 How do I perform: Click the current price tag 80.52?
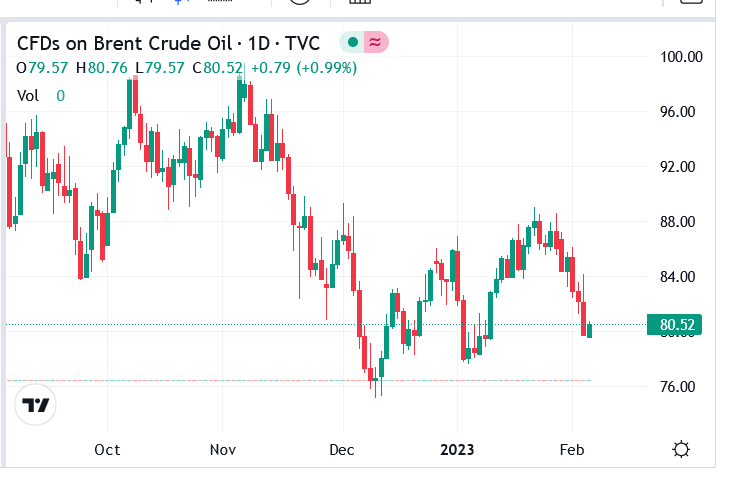(677, 324)
